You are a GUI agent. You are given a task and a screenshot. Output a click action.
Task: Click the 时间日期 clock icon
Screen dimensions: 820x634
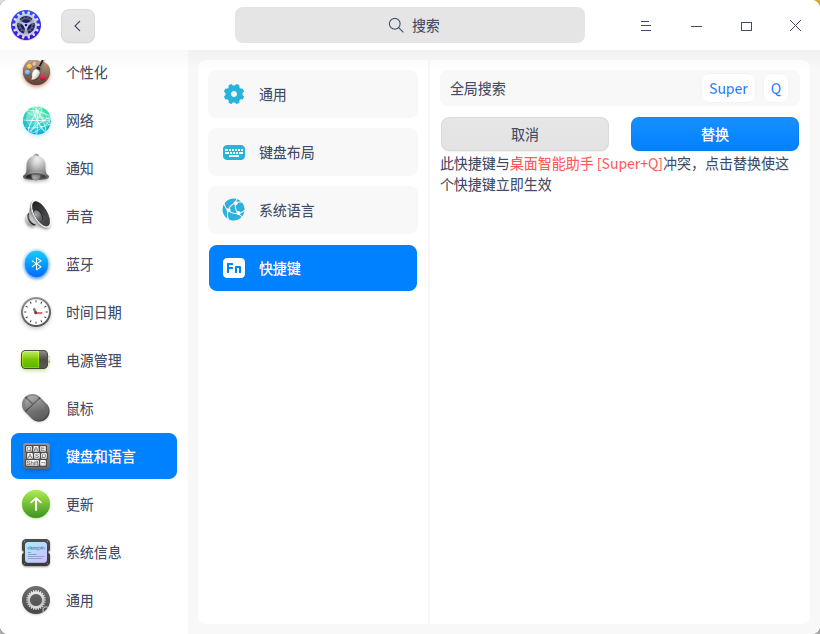pyautogui.click(x=36, y=312)
